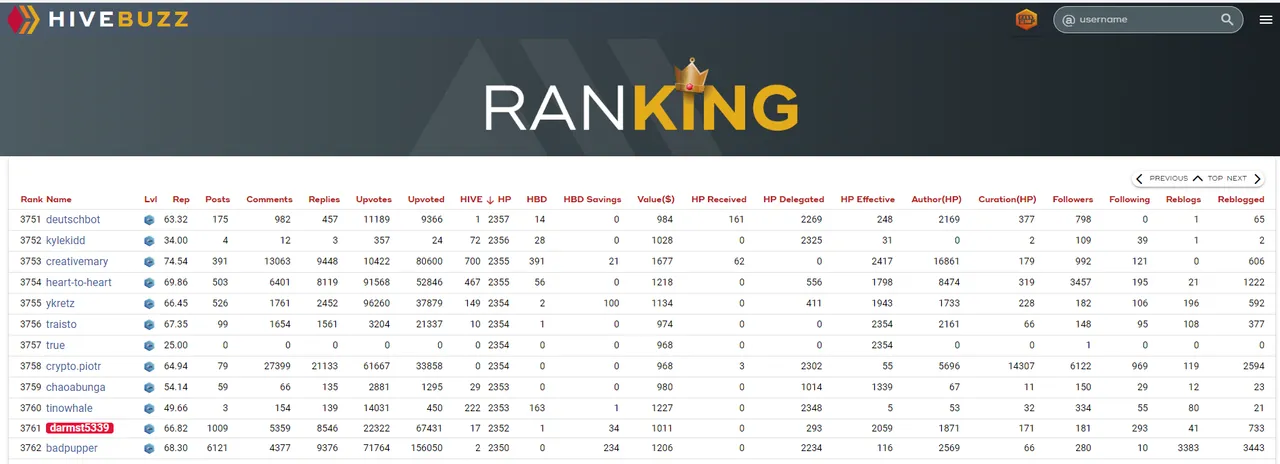Click level cube icon for traisto
This screenshot has width=1280, height=464.
click(x=149, y=324)
